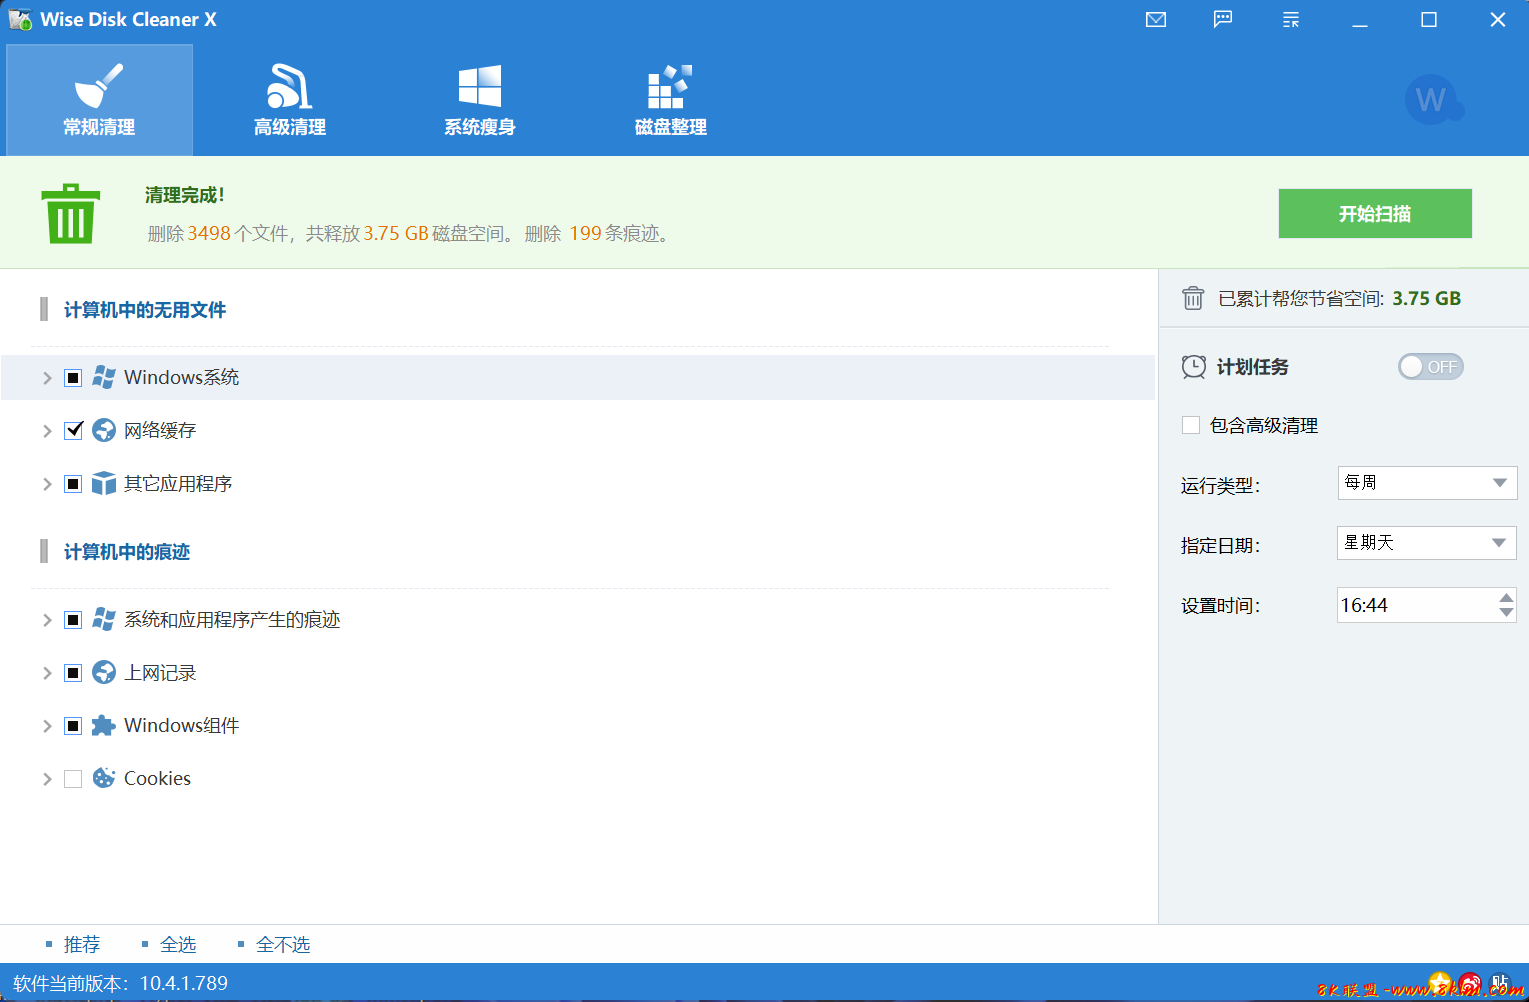Check the Cookies checkbox

(x=73, y=779)
